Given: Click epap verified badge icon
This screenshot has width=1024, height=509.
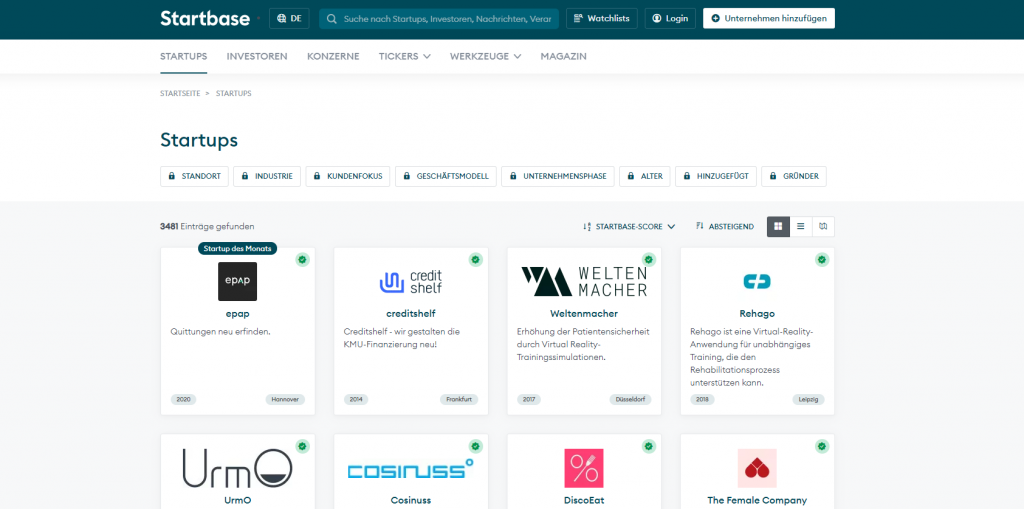Looking at the screenshot, I should click(x=302, y=260).
